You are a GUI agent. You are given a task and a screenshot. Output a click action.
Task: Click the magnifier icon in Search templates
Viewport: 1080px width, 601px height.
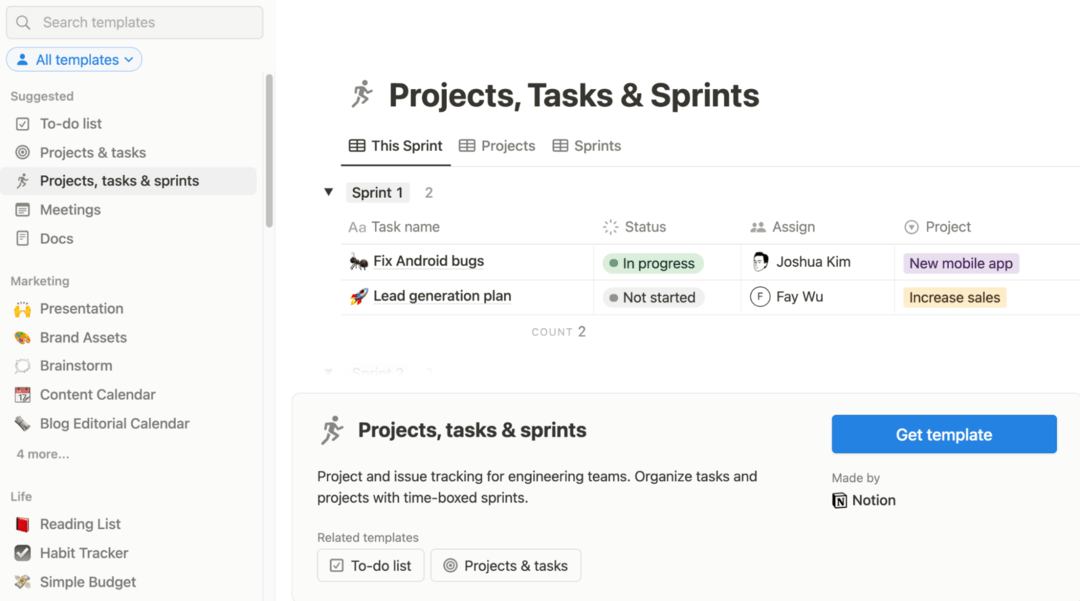coord(24,22)
